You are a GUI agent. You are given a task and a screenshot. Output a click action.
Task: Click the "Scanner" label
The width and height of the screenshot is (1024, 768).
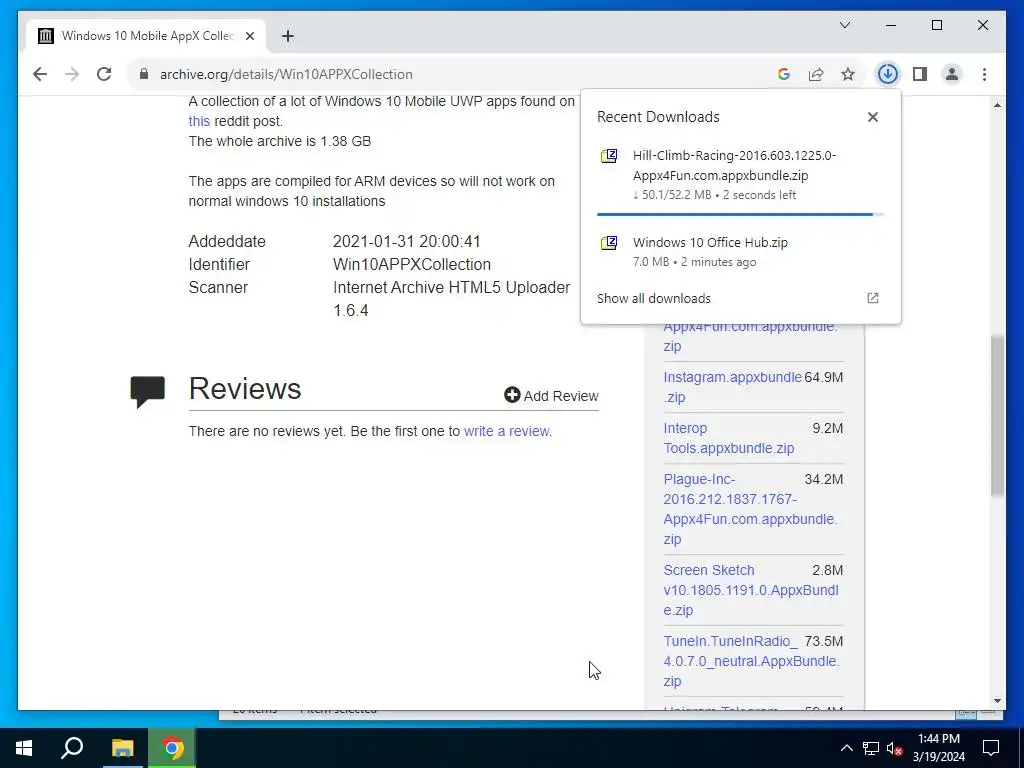tap(218, 287)
